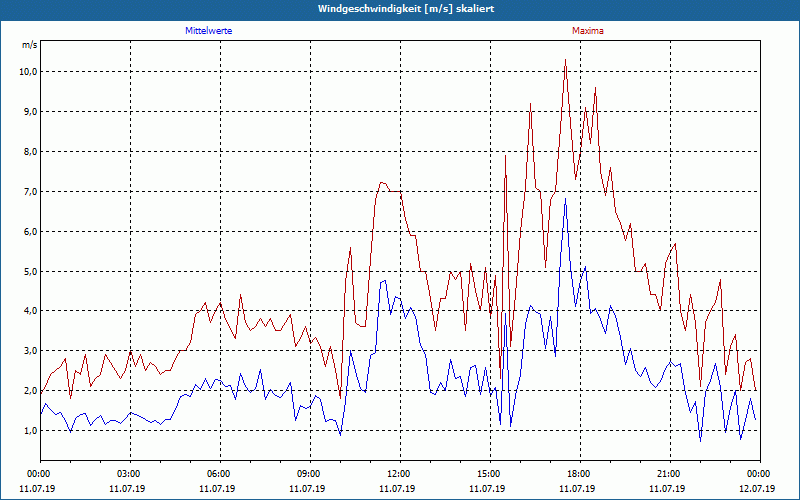The height and width of the screenshot is (500, 800).
Task: Click the chart title Windgeschwindigkeit [m/s] skaliert
Action: tap(406, 9)
